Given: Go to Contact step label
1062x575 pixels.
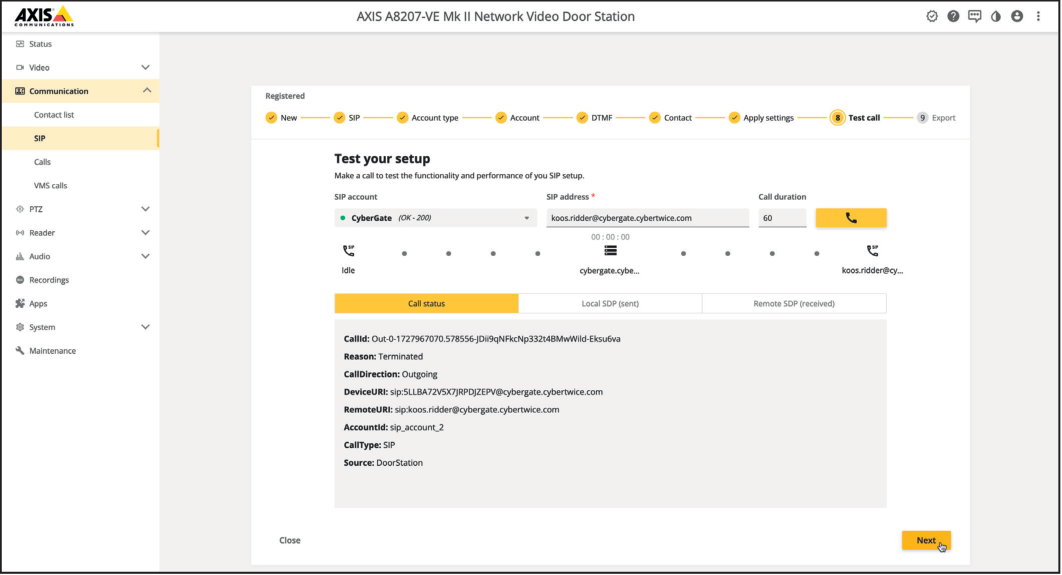Looking at the screenshot, I should point(678,118).
